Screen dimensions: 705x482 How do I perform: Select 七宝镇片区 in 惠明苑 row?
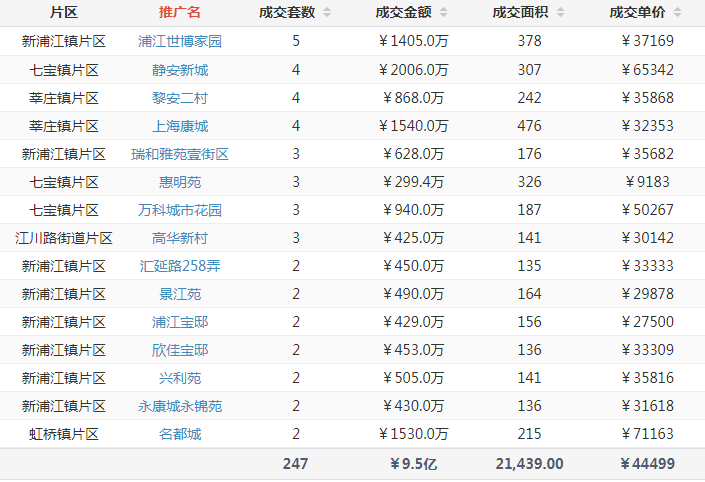coord(63,182)
